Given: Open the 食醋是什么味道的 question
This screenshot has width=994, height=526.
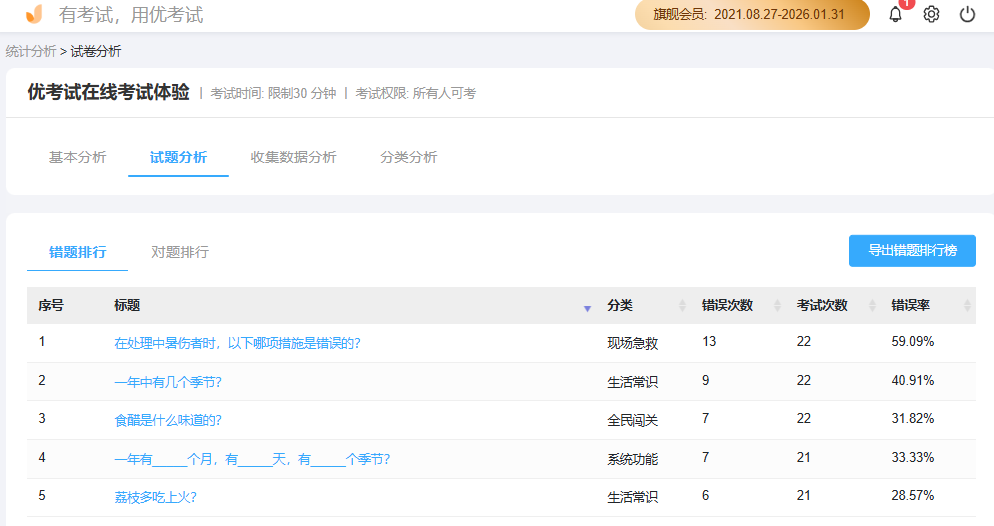Looking at the screenshot, I should coord(168,420).
